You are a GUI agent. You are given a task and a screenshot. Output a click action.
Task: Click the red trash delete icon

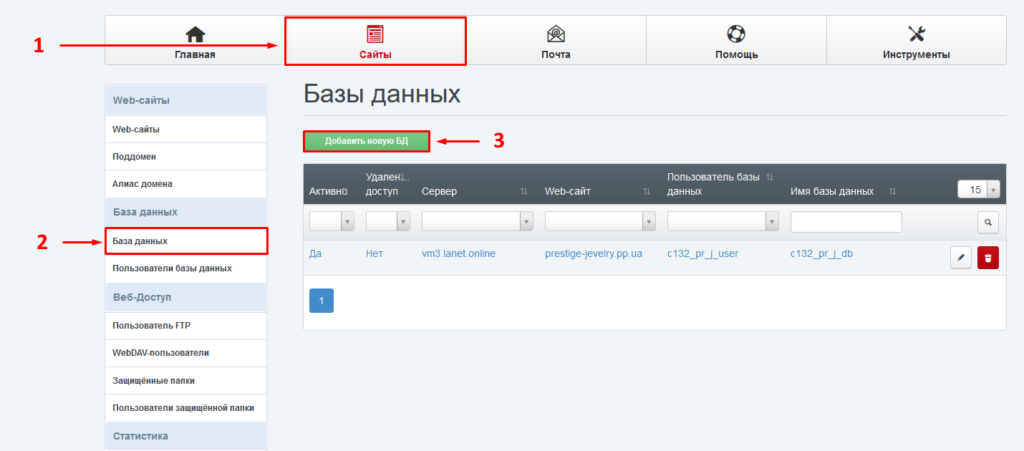click(x=988, y=259)
